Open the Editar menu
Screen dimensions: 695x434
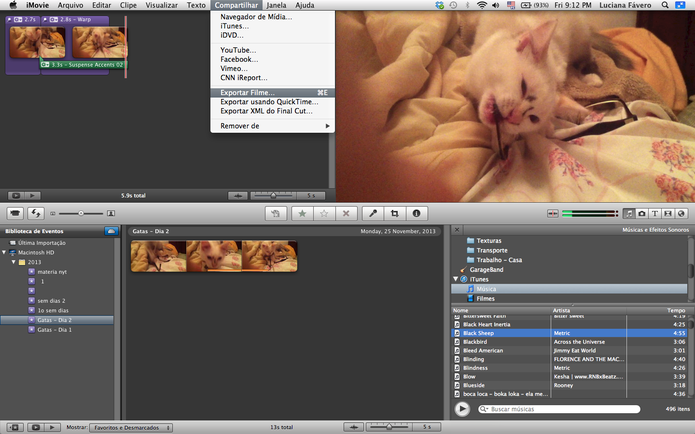(x=102, y=5)
